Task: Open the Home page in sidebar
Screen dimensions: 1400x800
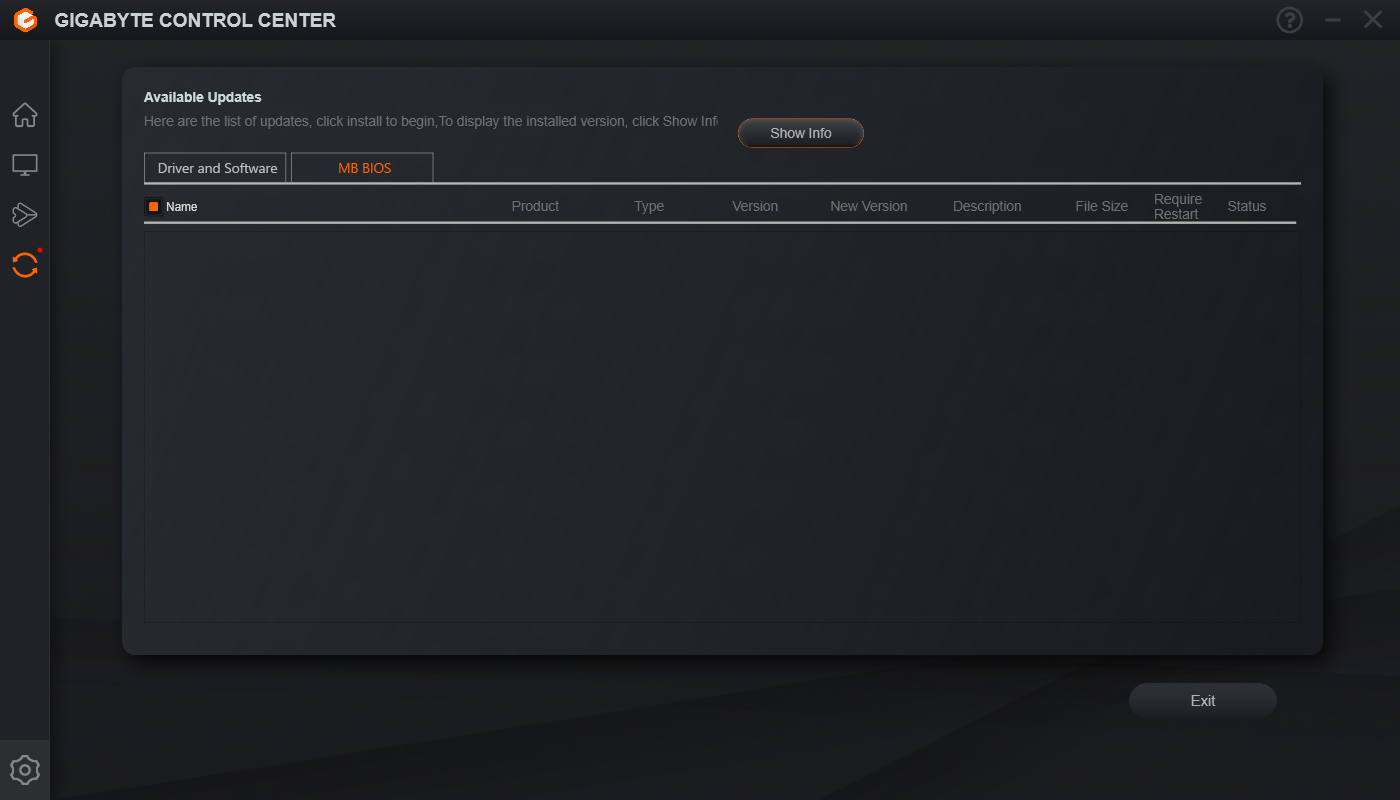Action: [25, 115]
